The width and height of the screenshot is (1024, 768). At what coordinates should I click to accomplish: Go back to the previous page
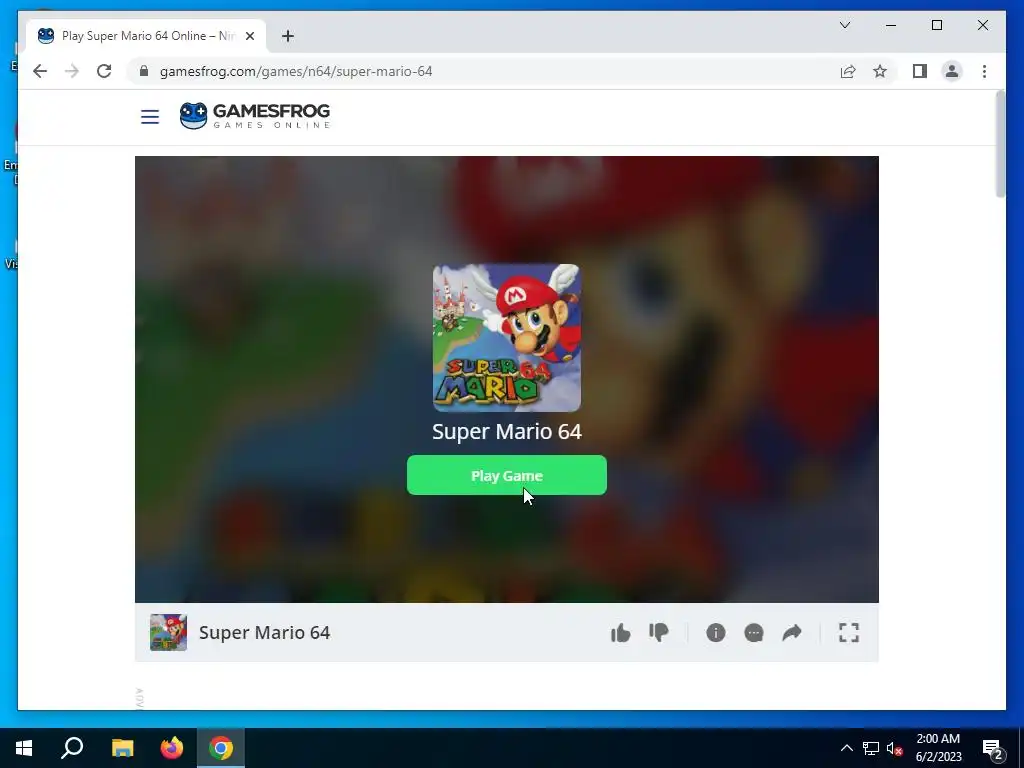click(40, 71)
